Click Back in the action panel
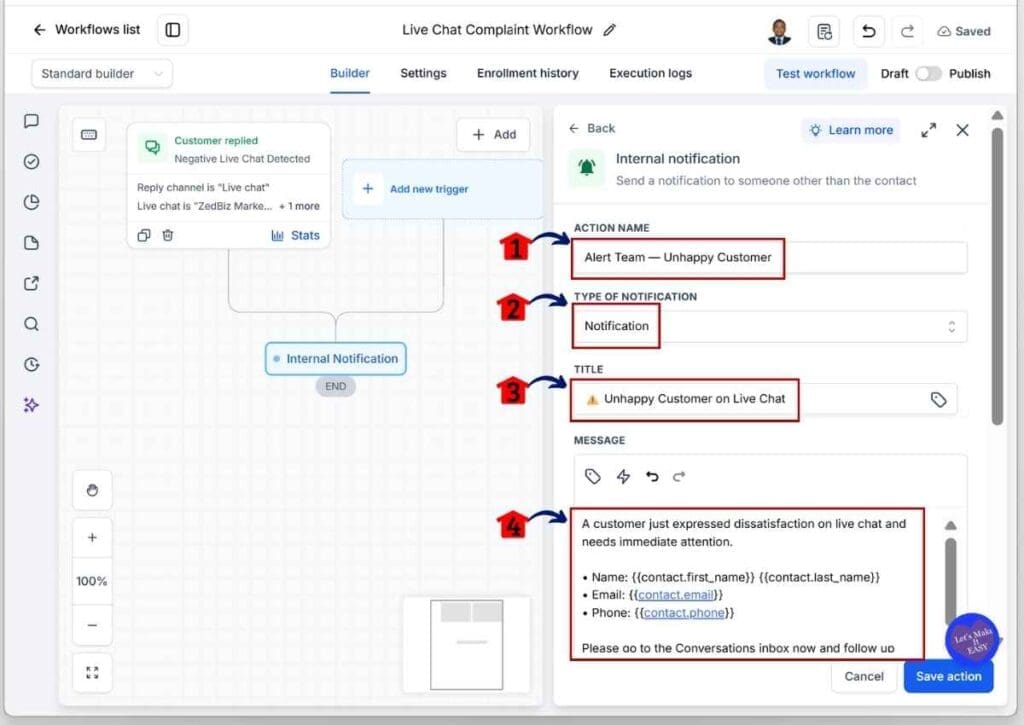The width and height of the screenshot is (1024, 725). click(592, 129)
